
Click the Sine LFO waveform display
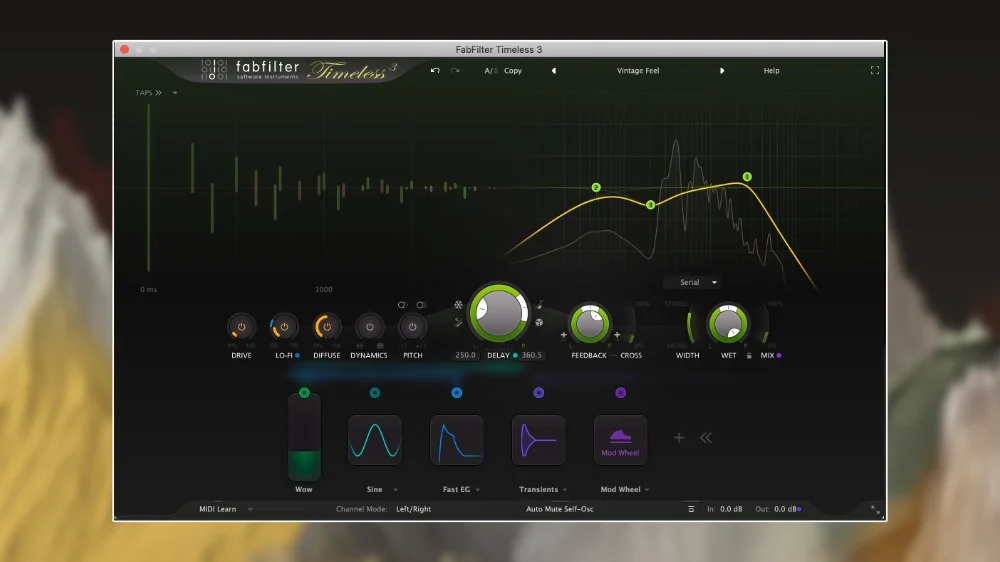point(375,440)
